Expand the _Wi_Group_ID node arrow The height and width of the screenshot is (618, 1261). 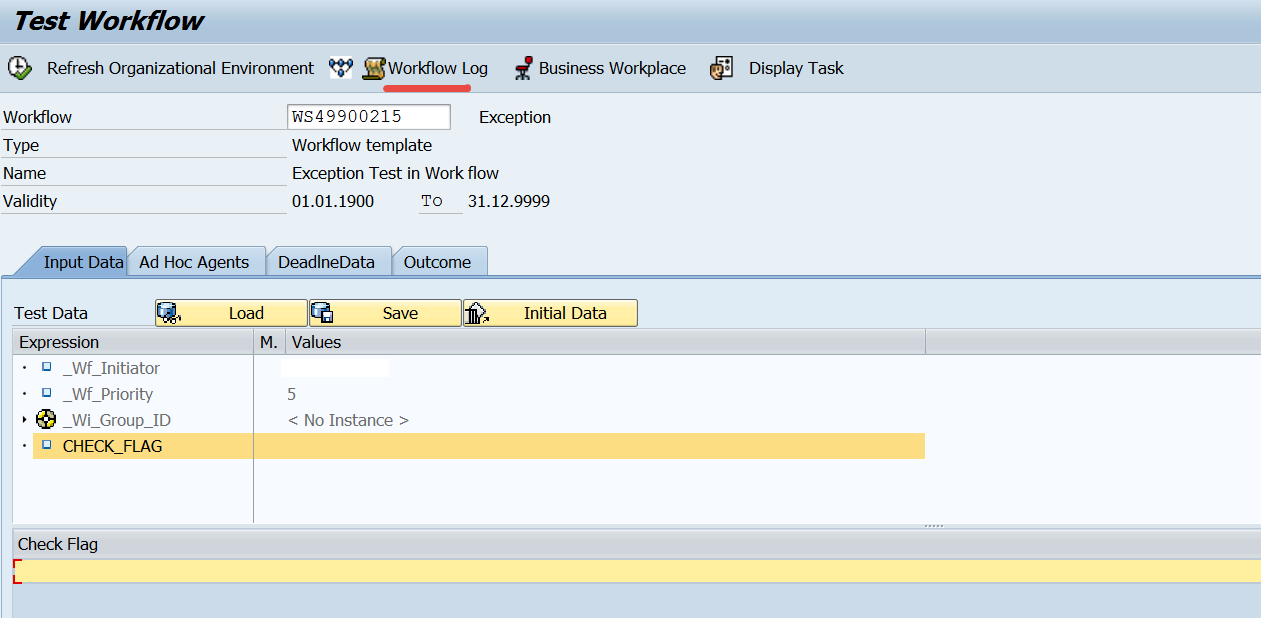pos(24,420)
